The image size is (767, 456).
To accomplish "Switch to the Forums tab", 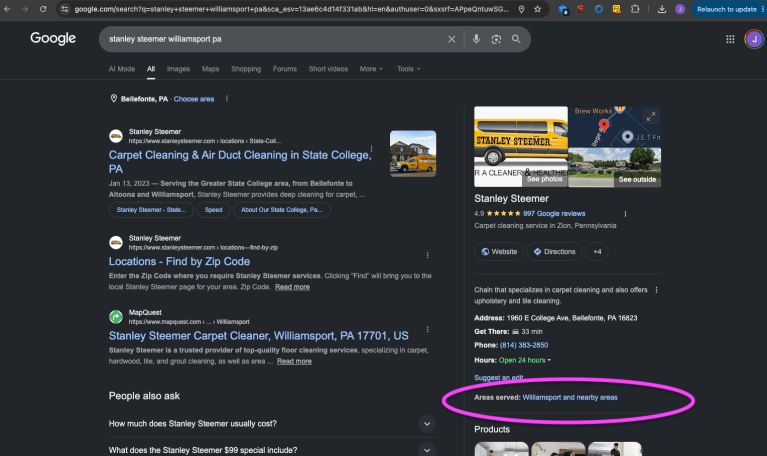I will 285,69.
